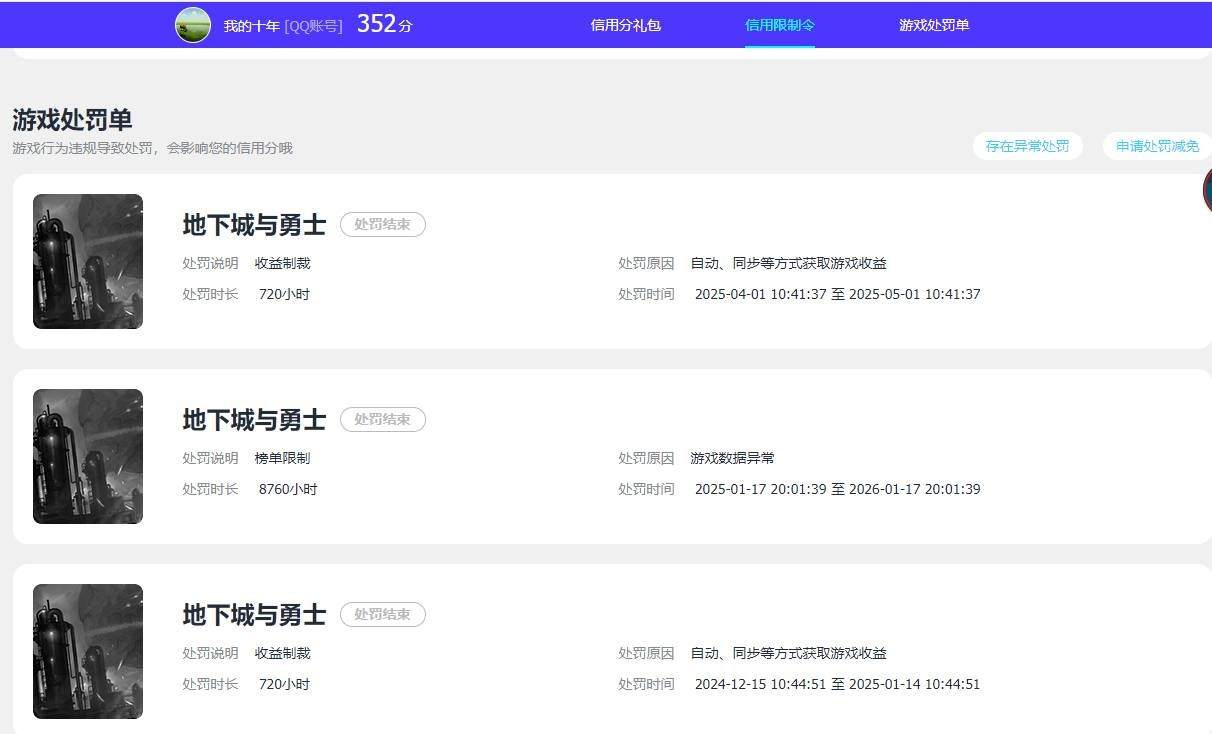The image size is (1212, 734).
Task: Click the 地下城与勇士 title of the 榜单限制 card
Action: 254,420
